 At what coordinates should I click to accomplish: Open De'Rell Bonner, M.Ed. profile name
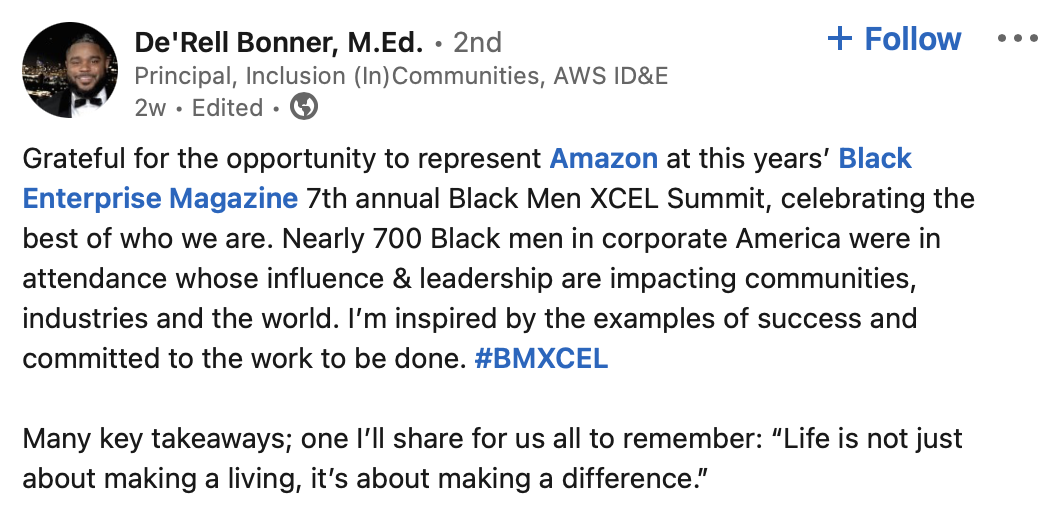point(279,43)
